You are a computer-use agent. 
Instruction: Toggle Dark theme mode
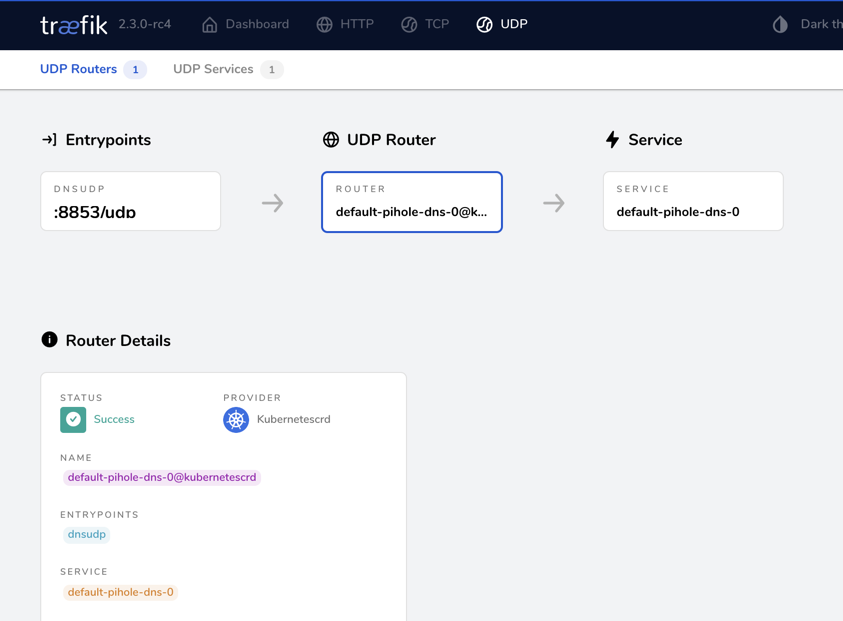click(781, 23)
